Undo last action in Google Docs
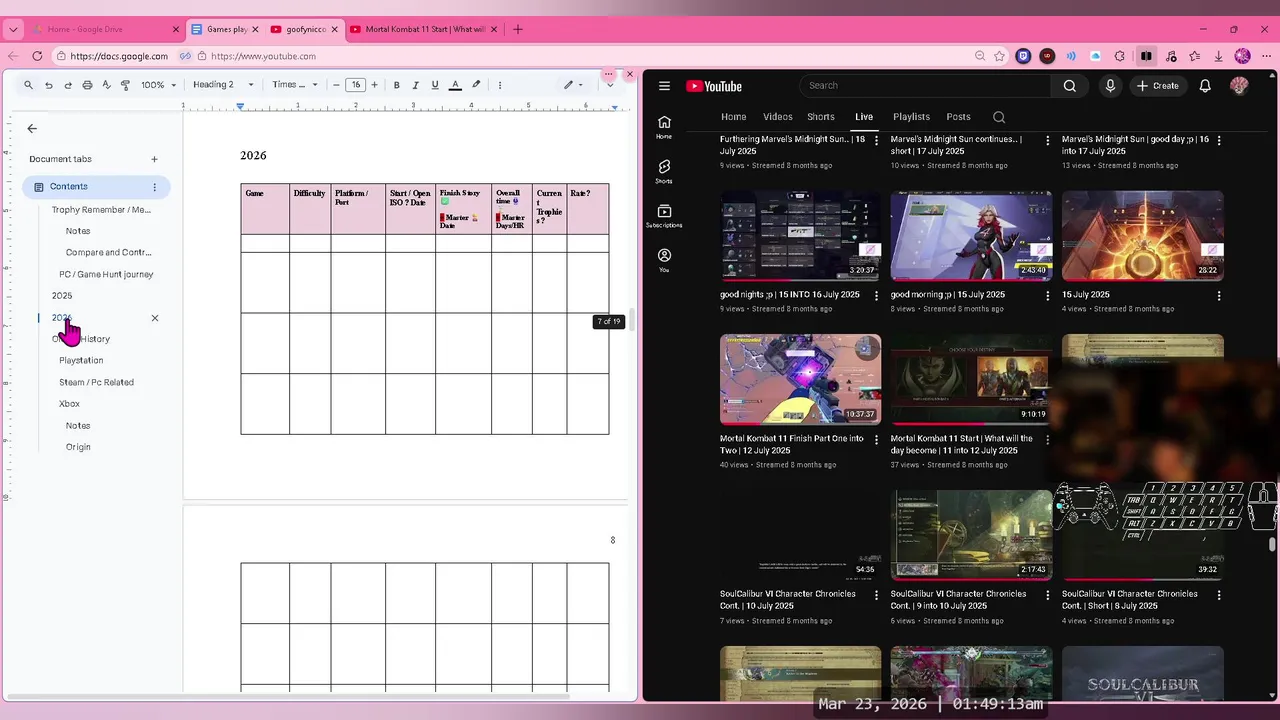 (x=48, y=85)
